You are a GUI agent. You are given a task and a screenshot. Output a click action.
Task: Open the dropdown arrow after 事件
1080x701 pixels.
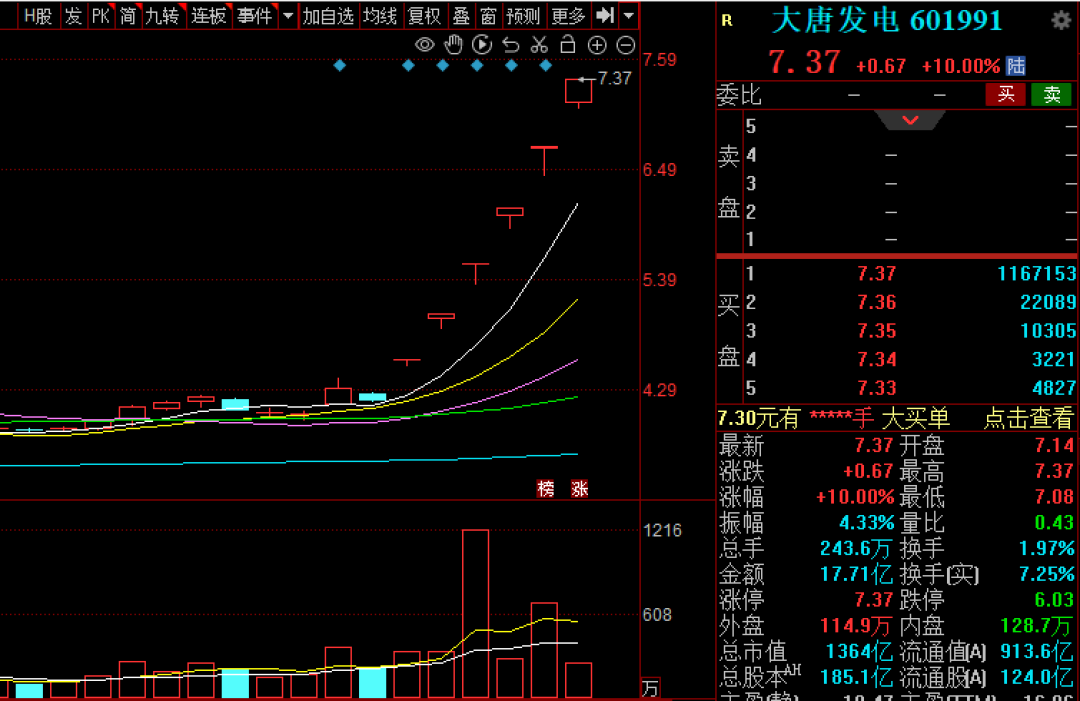coord(288,15)
